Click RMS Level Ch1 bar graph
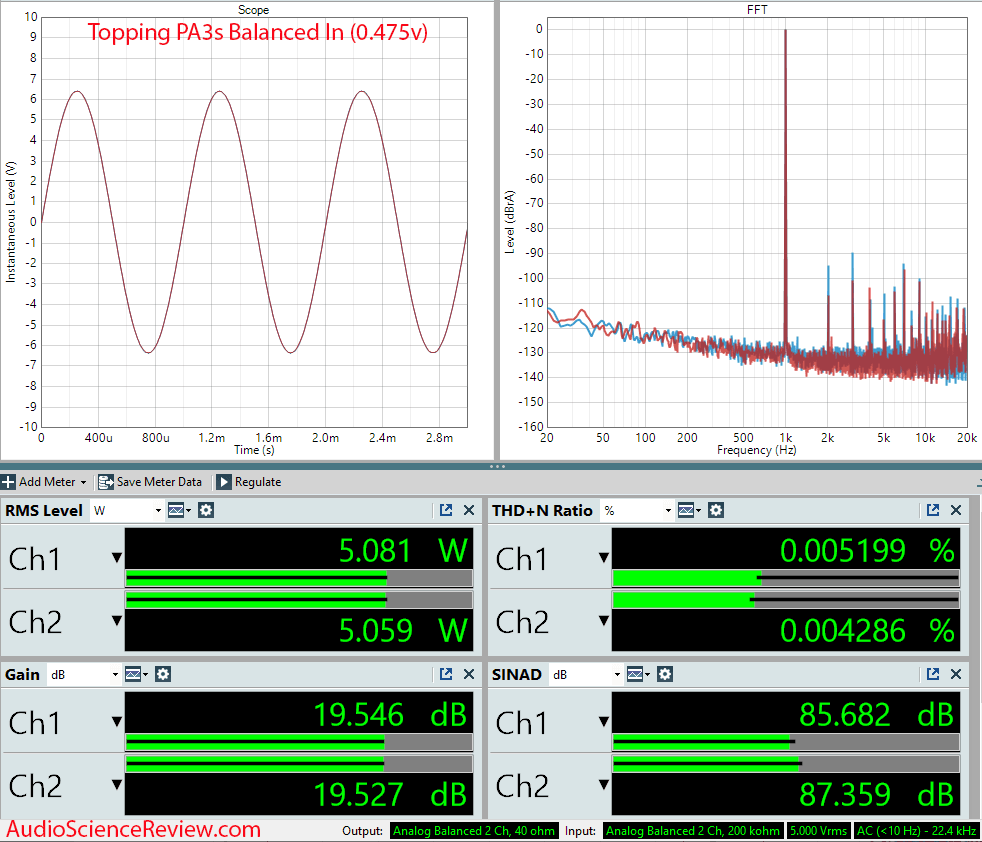The width and height of the screenshot is (982, 842). (x=299, y=578)
